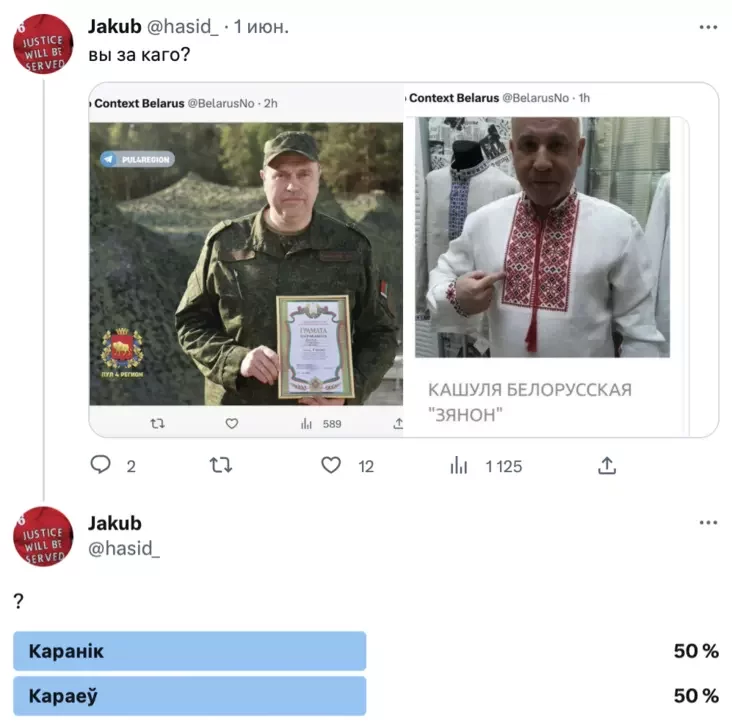Open the embroidered shirt photo
Viewport: 732px width, 727px height.
click(542, 237)
